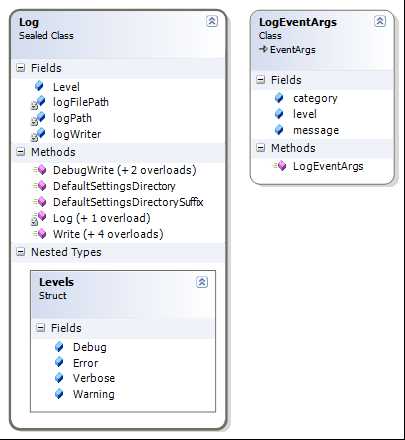Image resolution: width=405 pixels, height=440 pixels.
Task: Collapse the Methods section of Log class
Action: coord(21,152)
